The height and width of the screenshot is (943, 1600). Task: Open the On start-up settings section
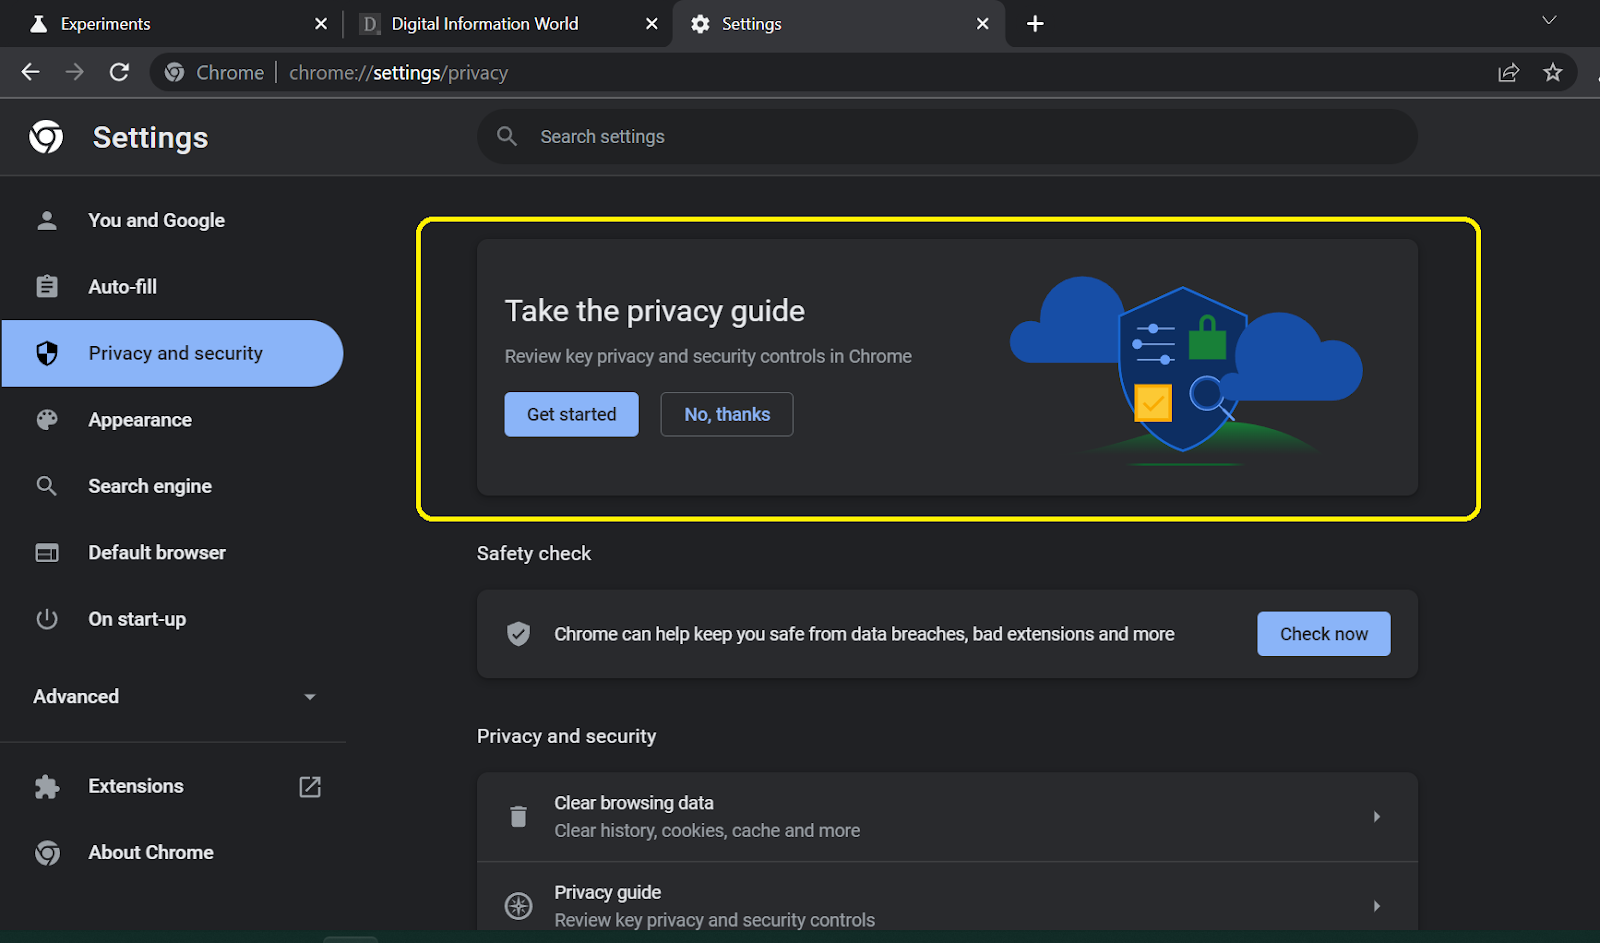point(172,619)
